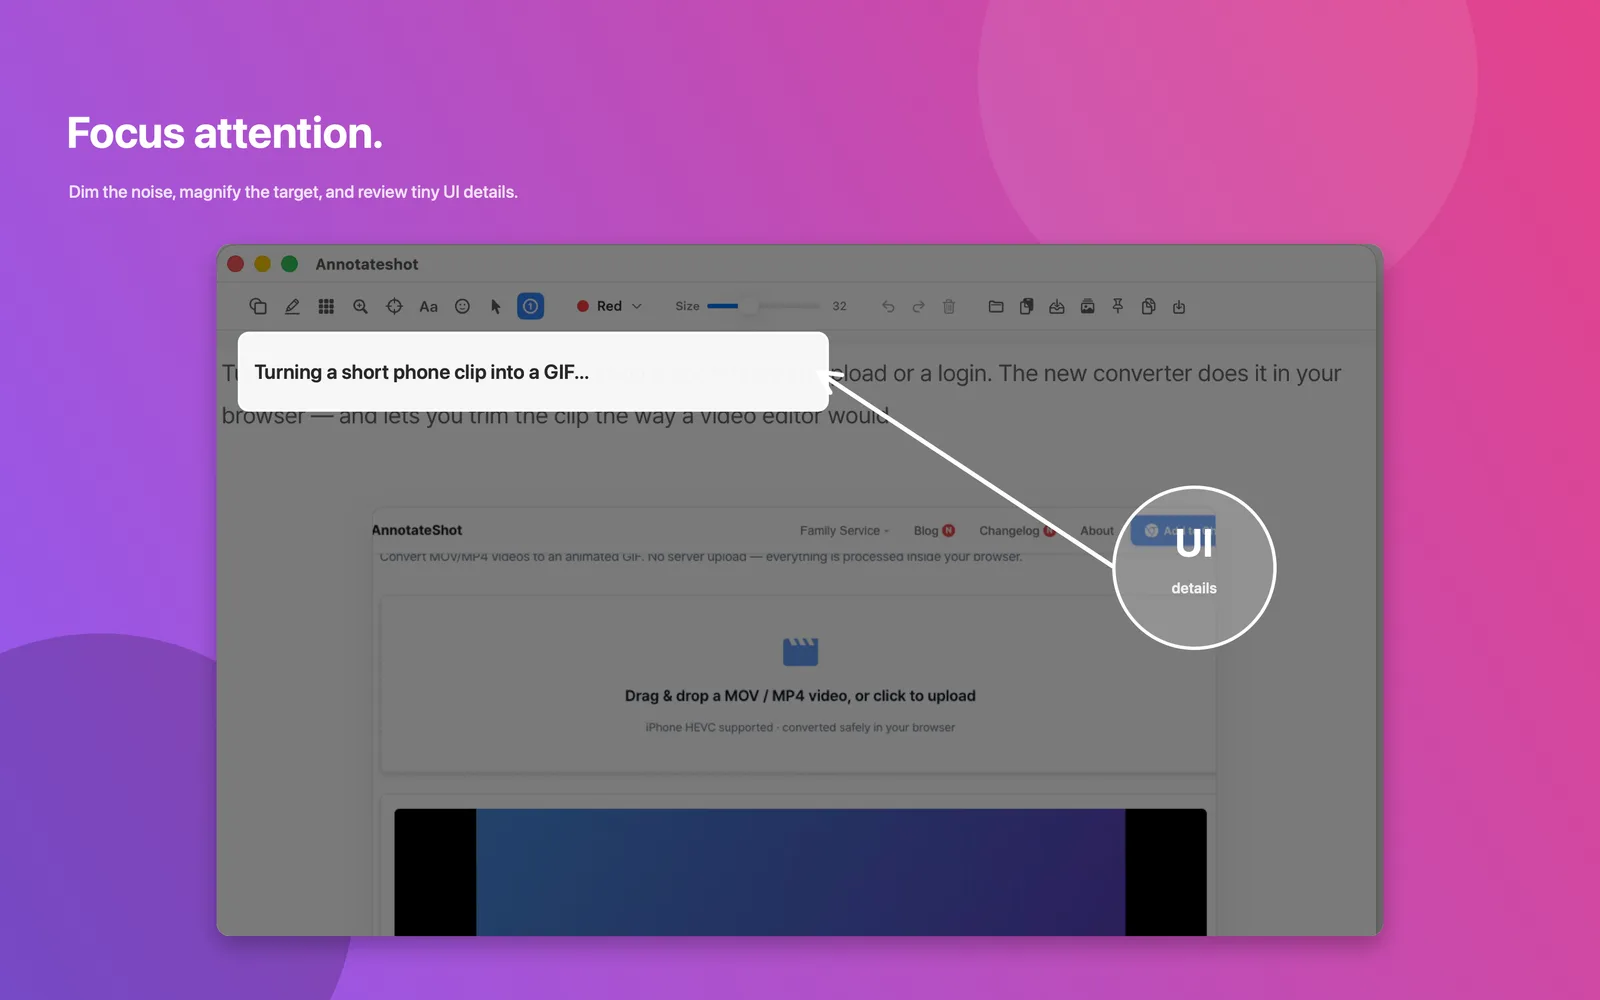Select the pen drawing tool
The image size is (1600, 1000).
pos(292,306)
